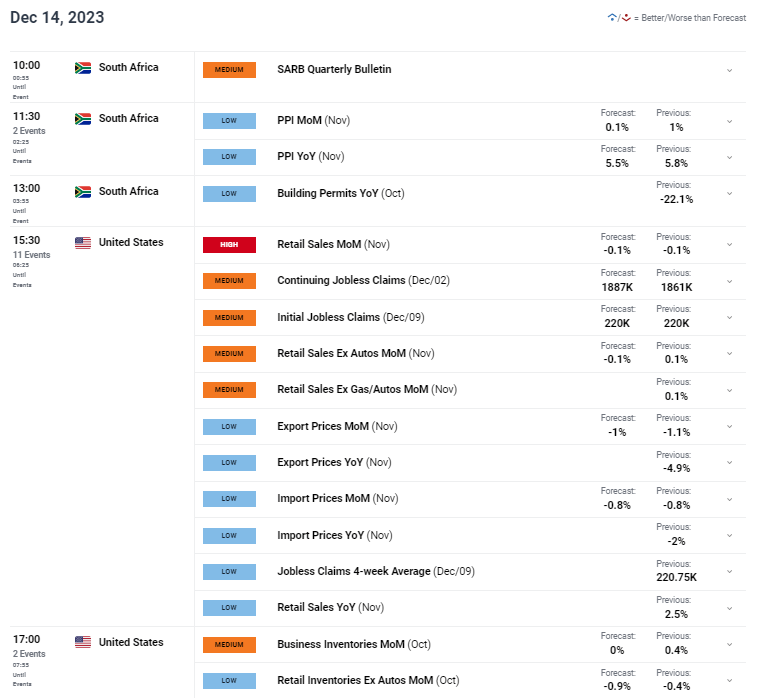This screenshot has width=758, height=698.
Task: Click United States flag icon at 17:00
Action: [x=83, y=642]
